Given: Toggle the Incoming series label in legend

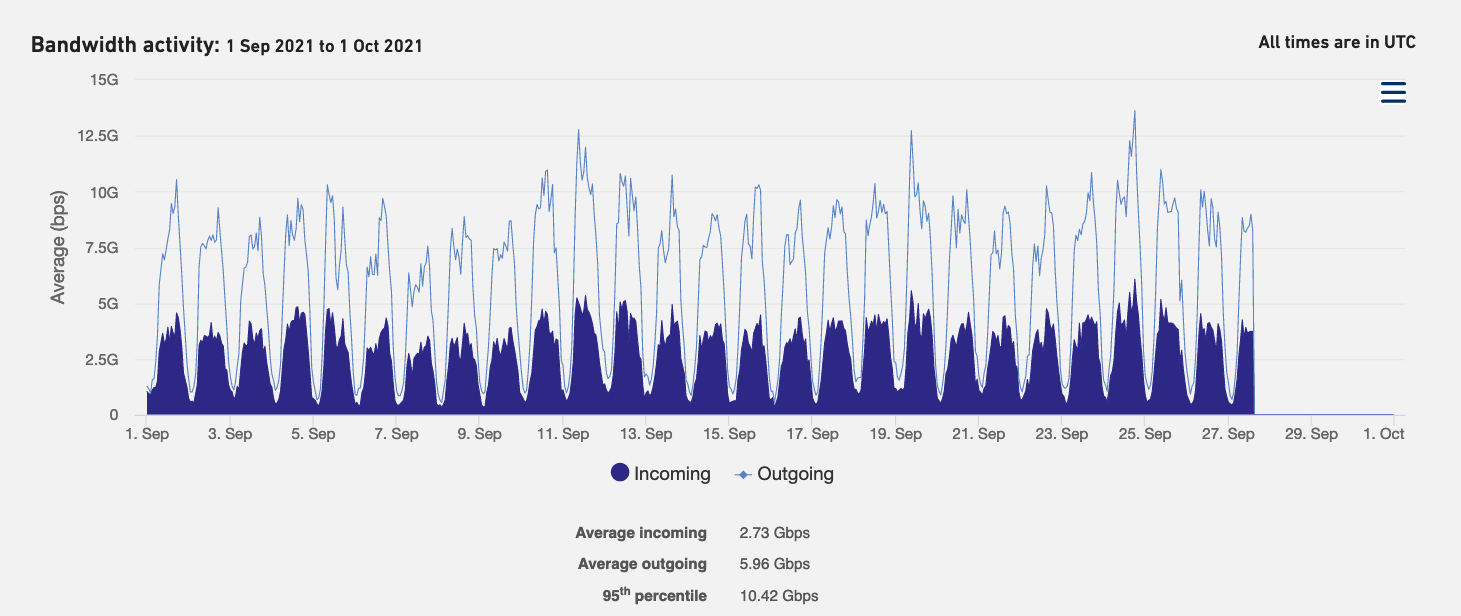Looking at the screenshot, I should tap(672, 474).
